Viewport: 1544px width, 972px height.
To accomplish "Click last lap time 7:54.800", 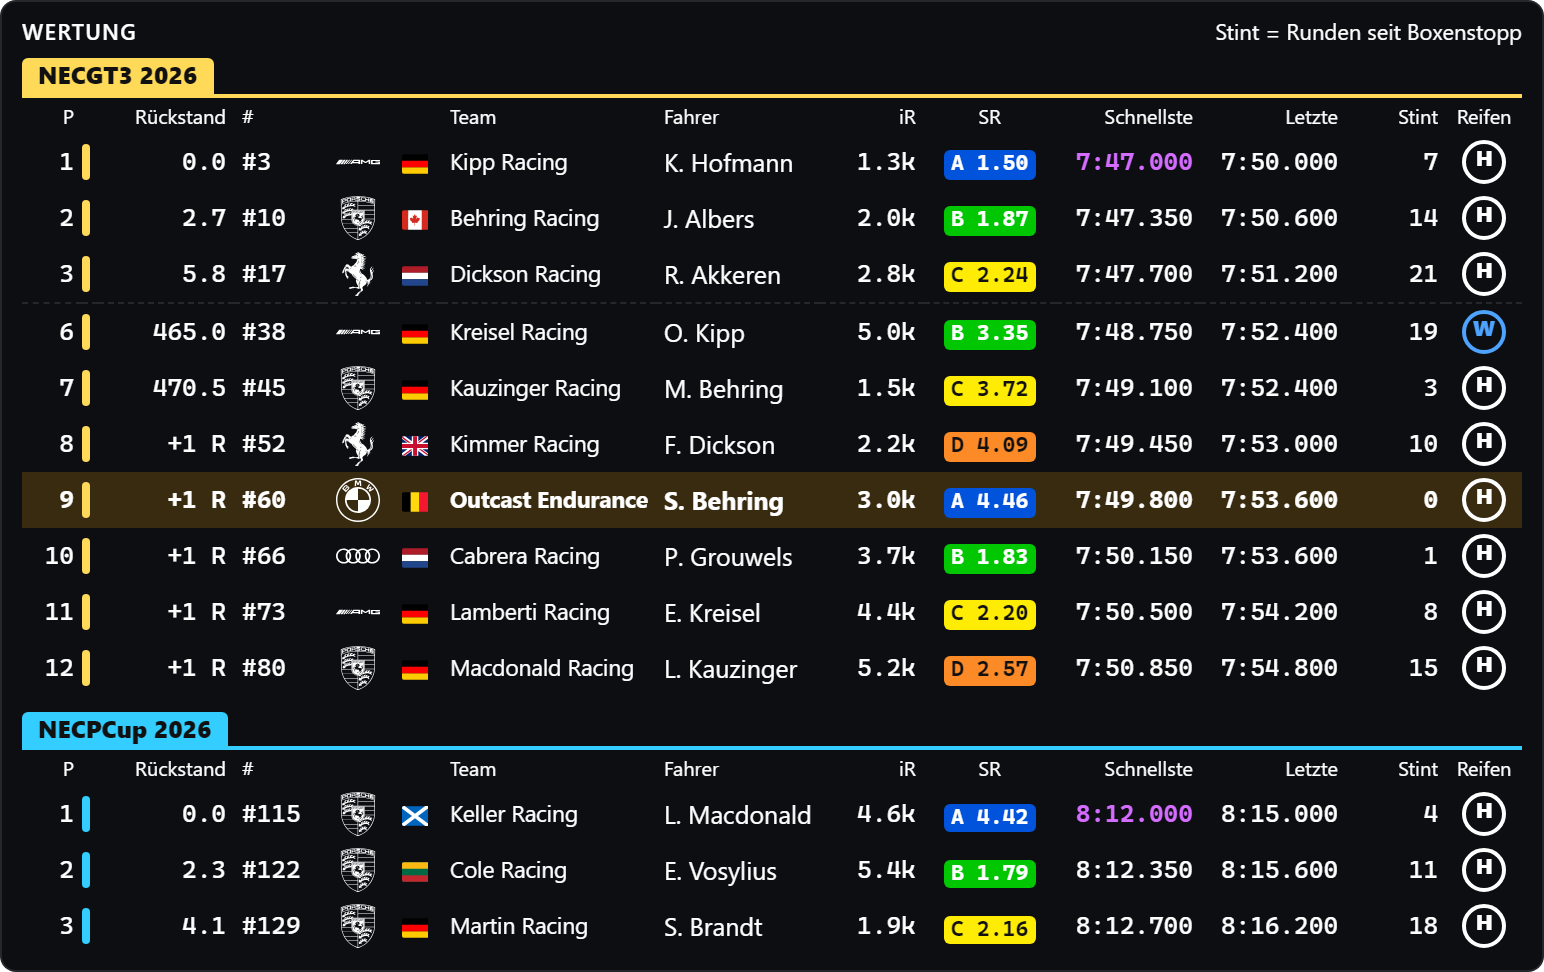I will click(1279, 668).
